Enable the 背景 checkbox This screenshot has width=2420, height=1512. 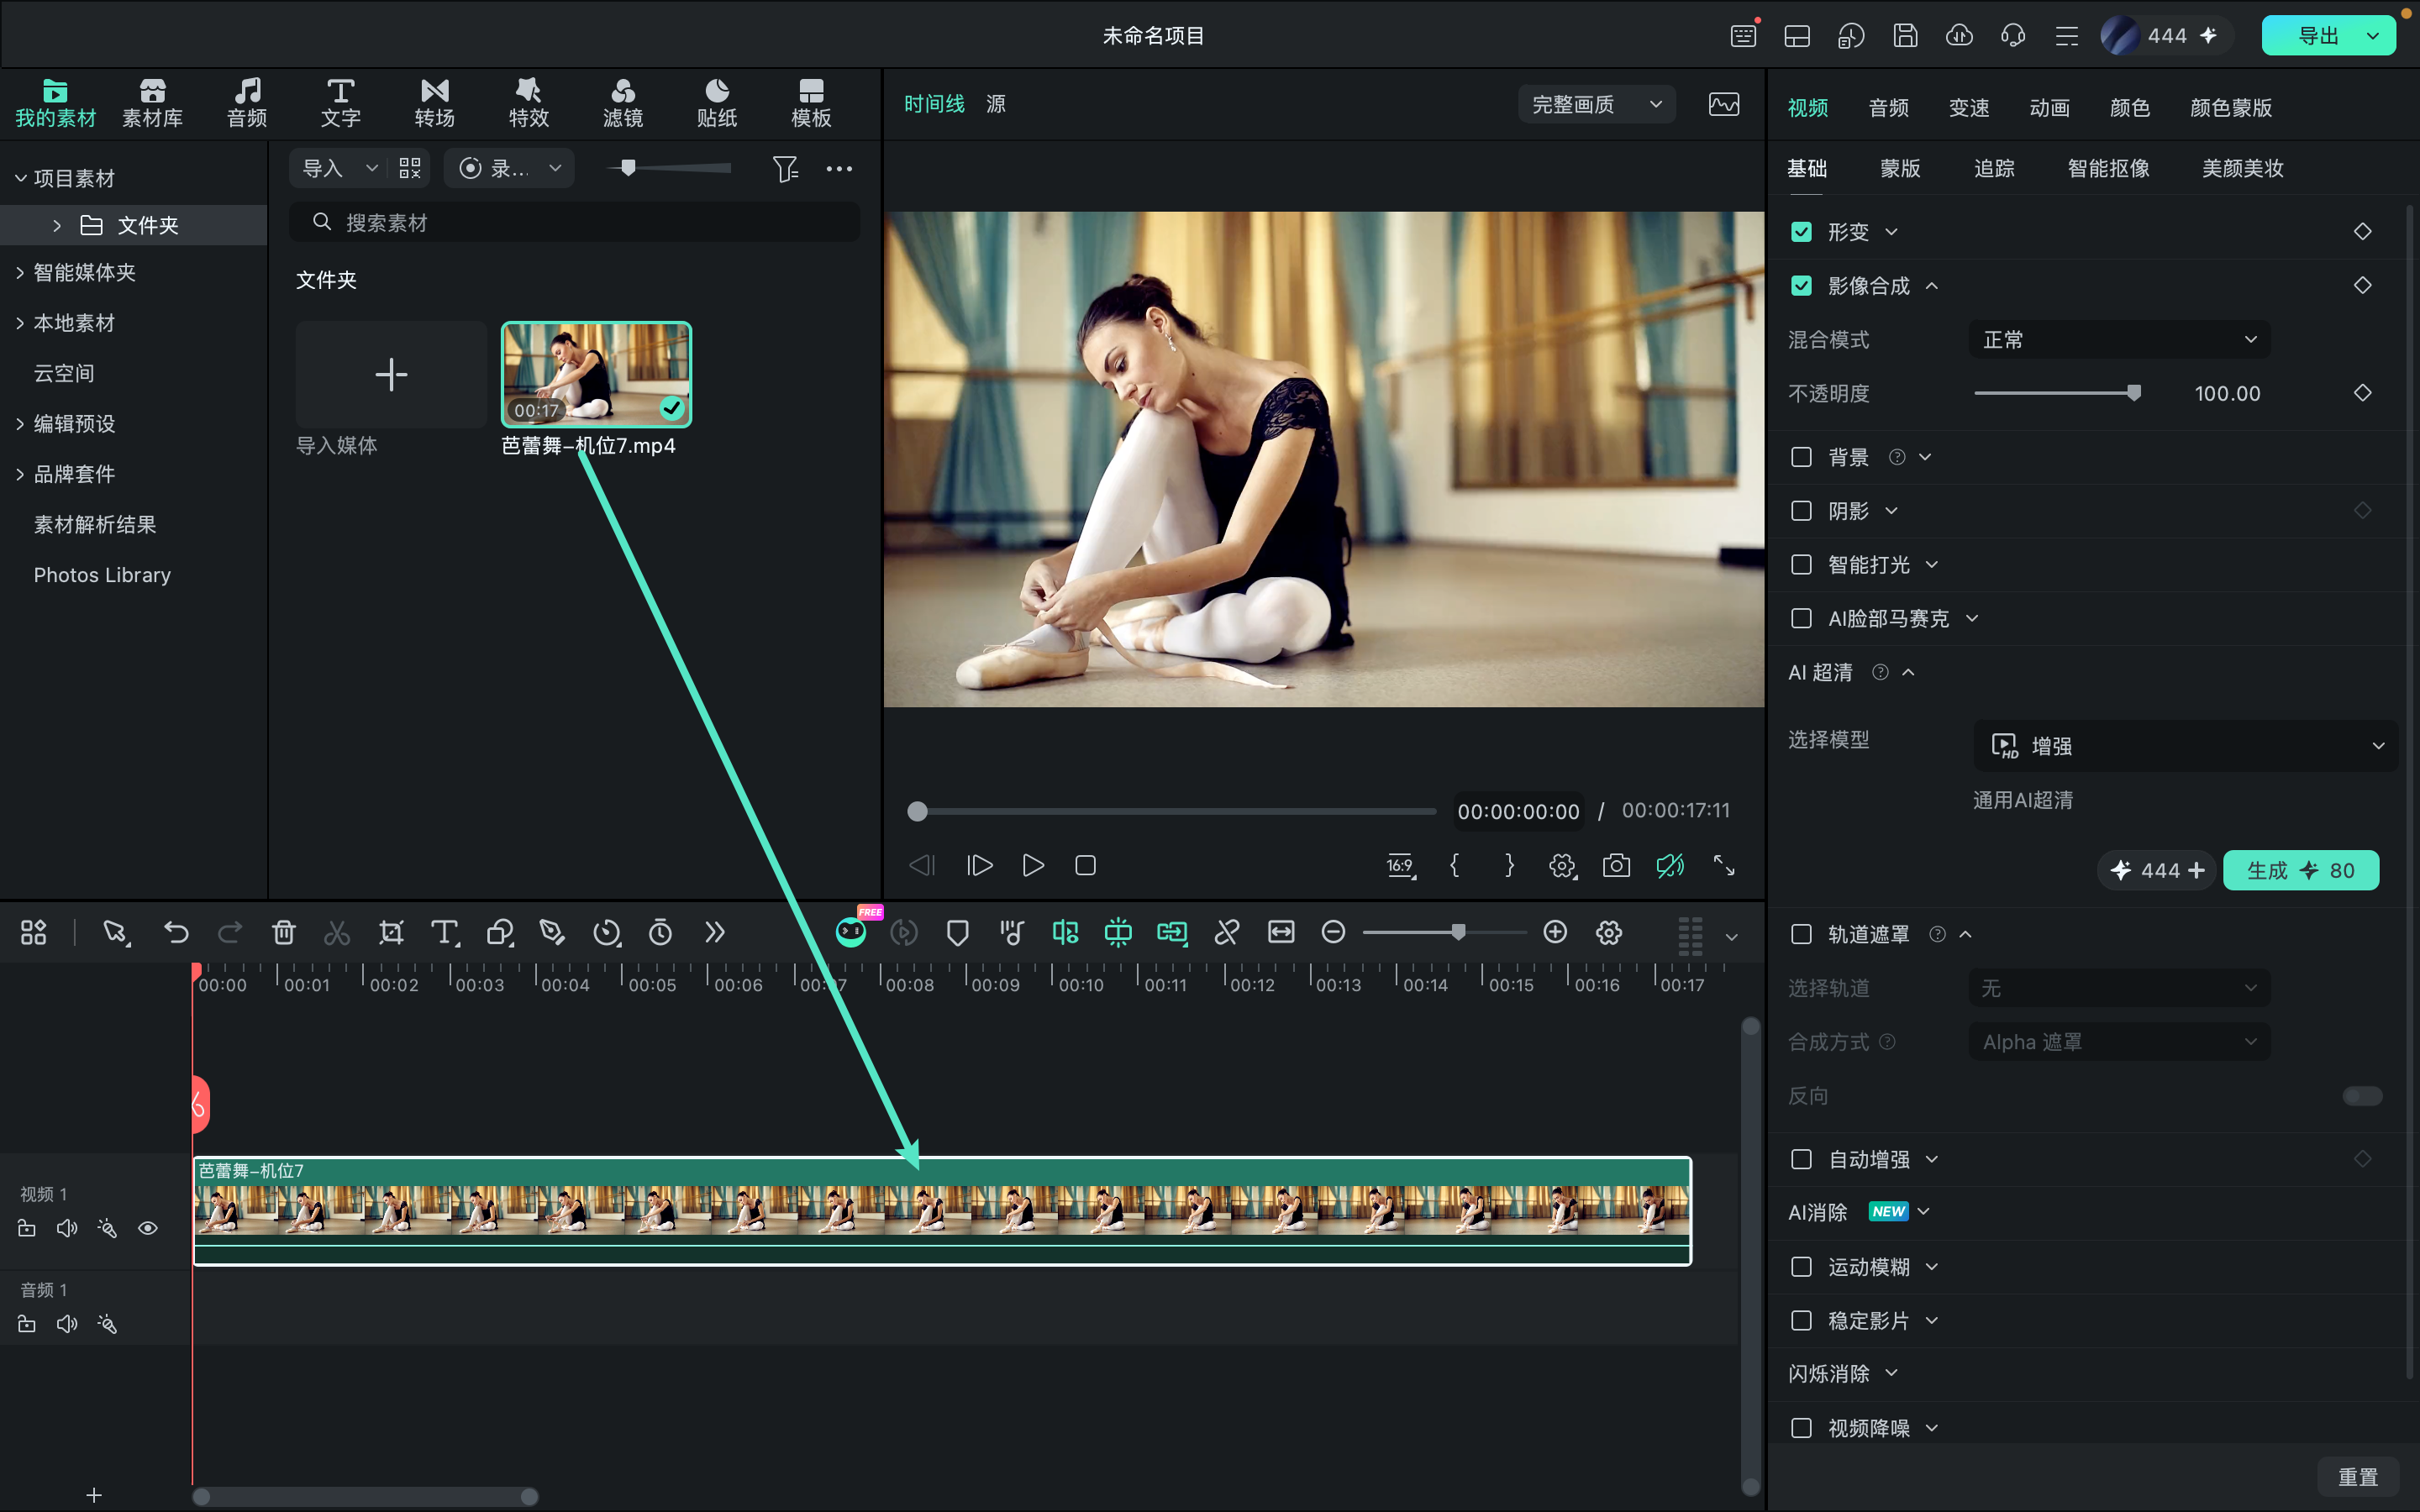pyautogui.click(x=1801, y=457)
